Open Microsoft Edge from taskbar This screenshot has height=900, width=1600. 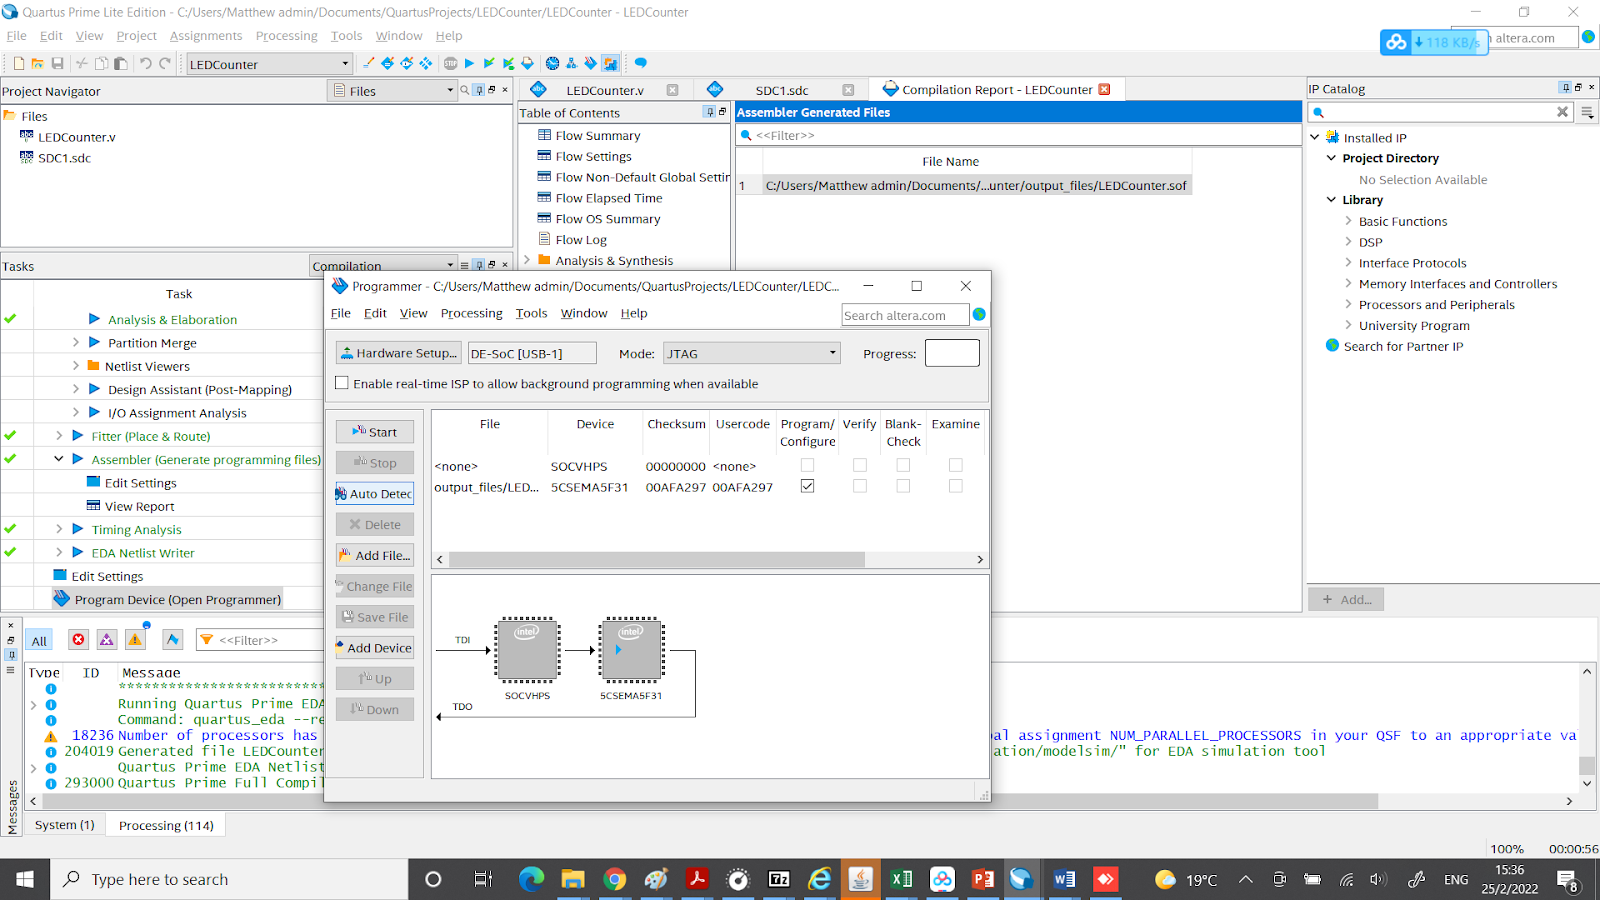(x=531, y=879)
